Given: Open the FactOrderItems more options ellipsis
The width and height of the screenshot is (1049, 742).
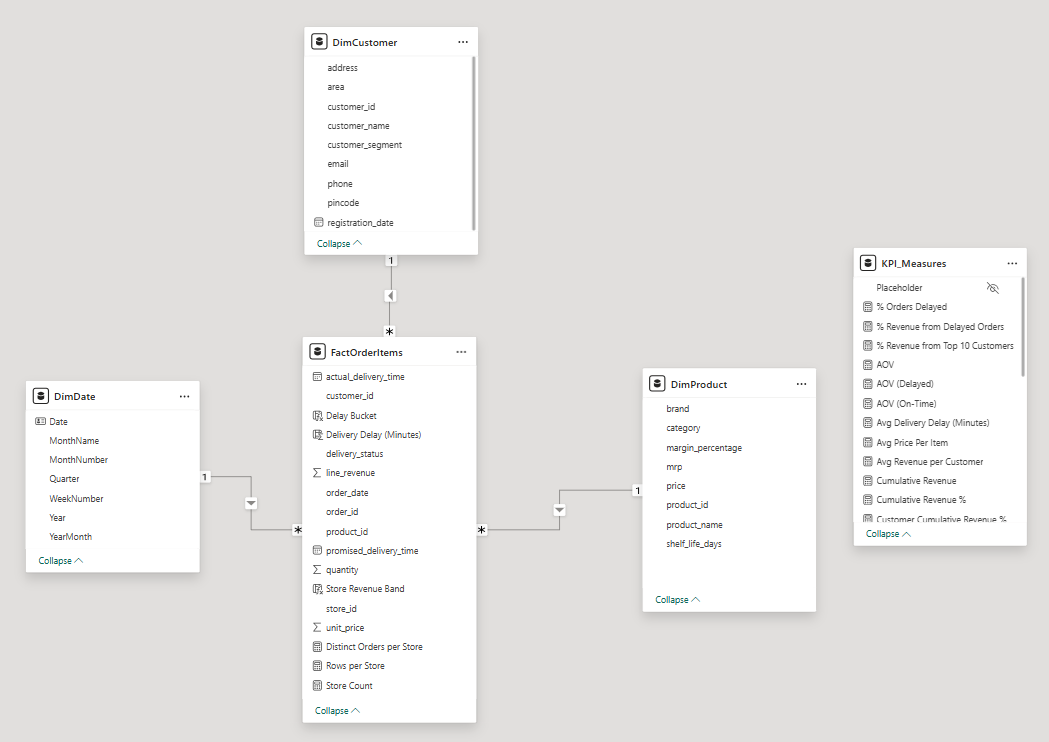Looking at the screenshot, I should (x=461, y=352).
